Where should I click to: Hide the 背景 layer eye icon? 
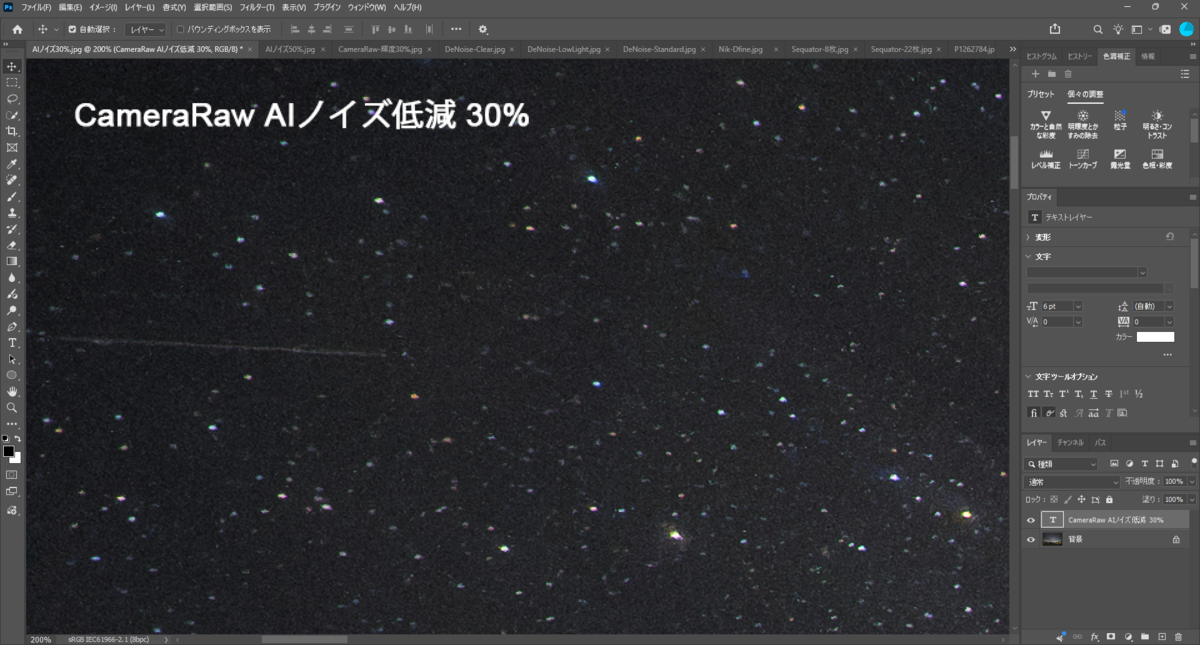[1031, 539]
